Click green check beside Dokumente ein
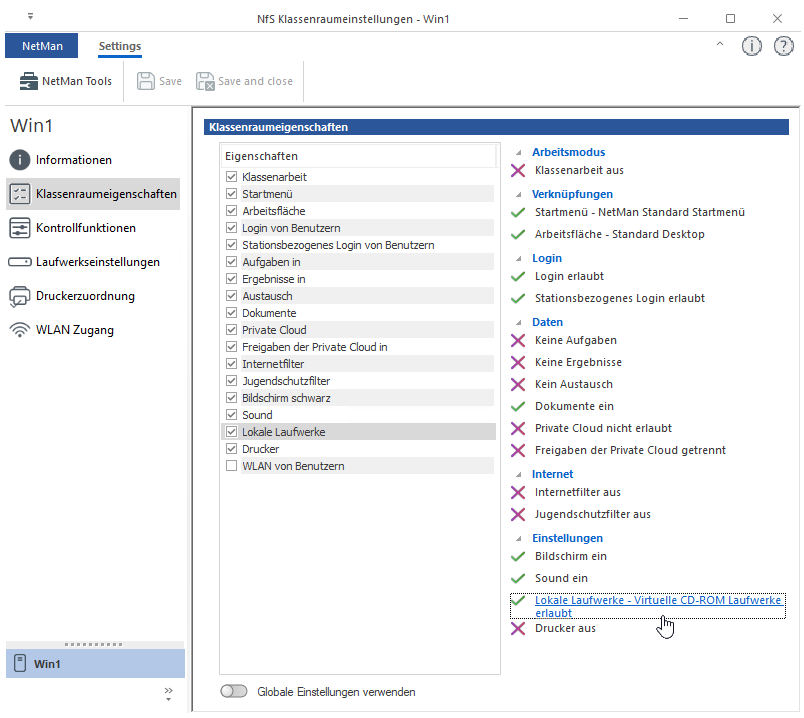804x718 pixels. 518,406
